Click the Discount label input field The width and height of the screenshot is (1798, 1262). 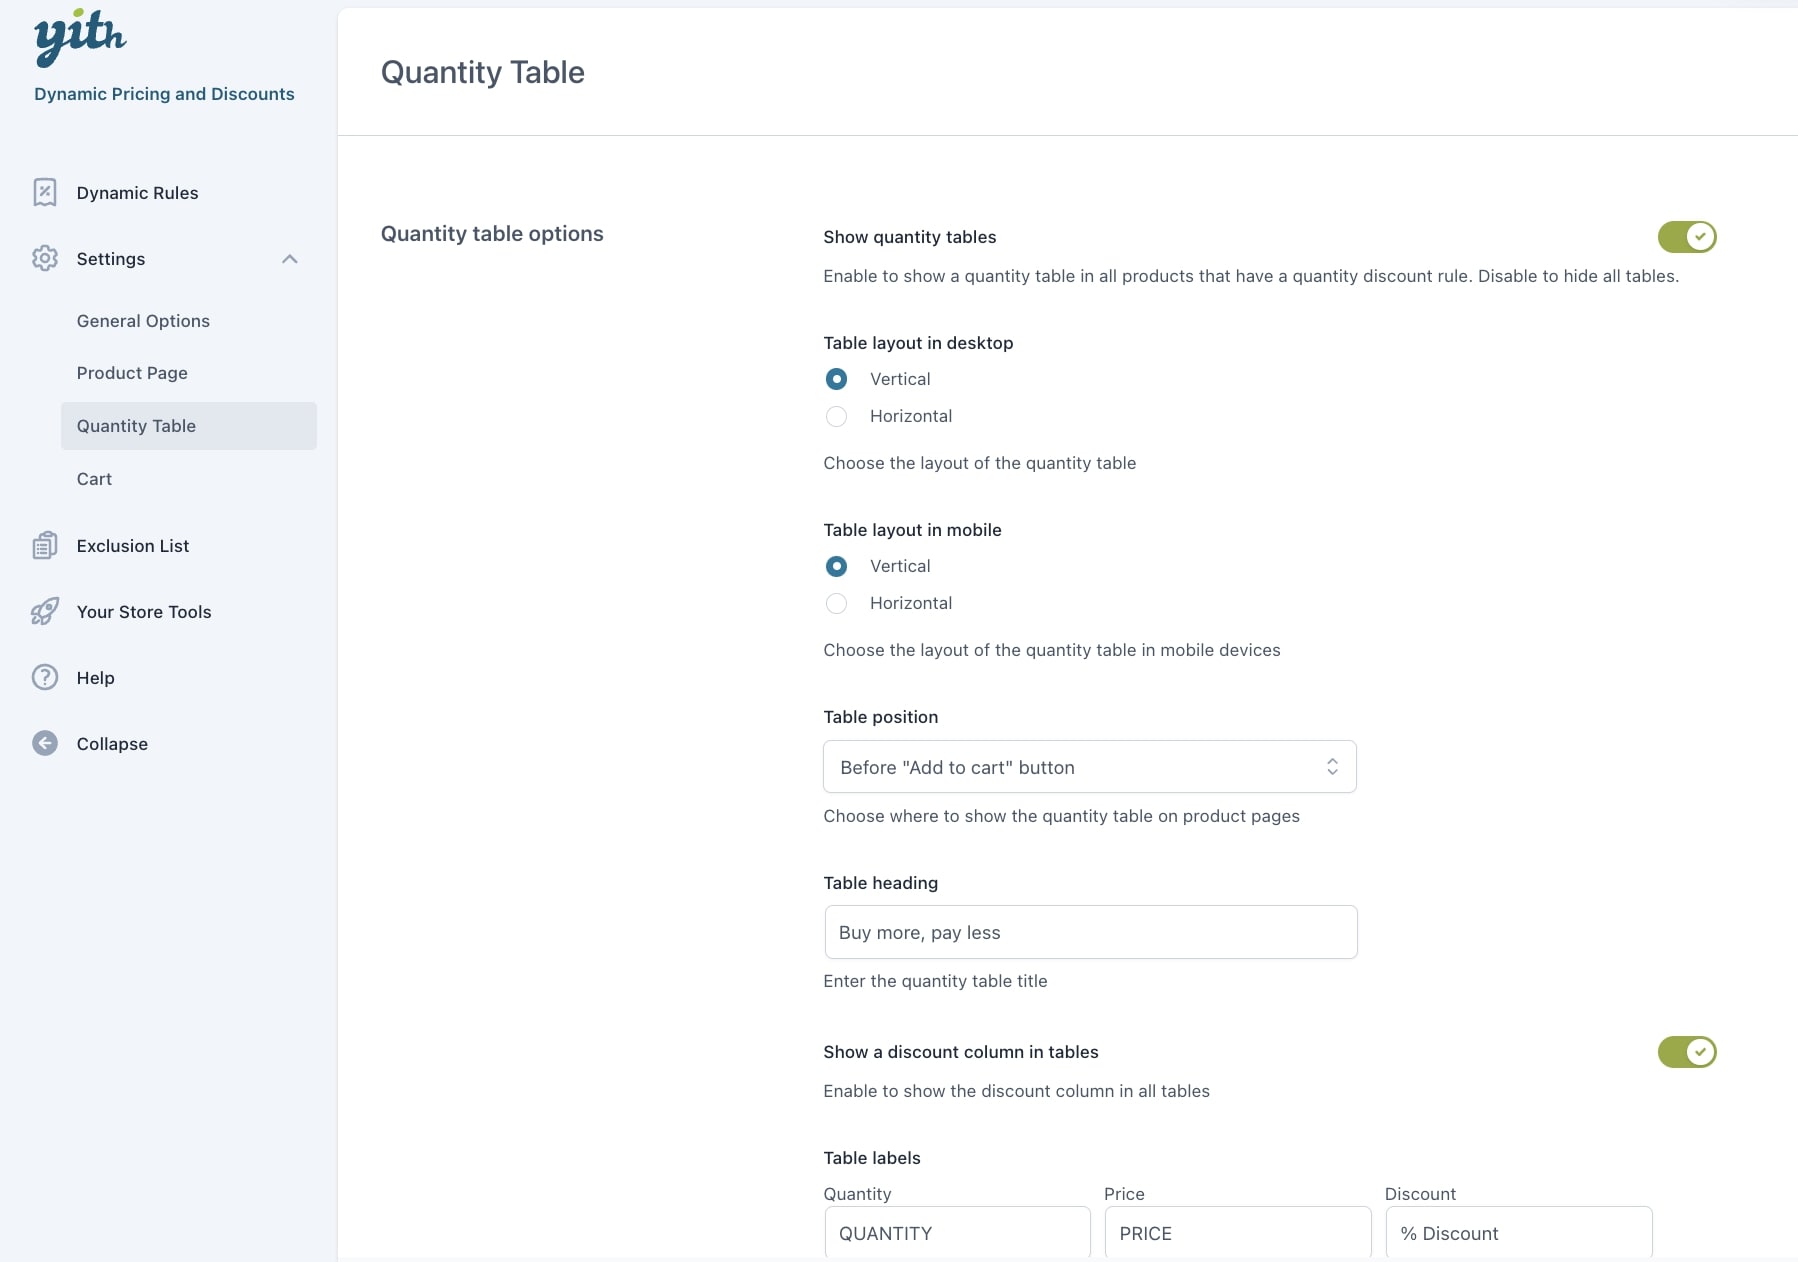click(1518, 1233)
